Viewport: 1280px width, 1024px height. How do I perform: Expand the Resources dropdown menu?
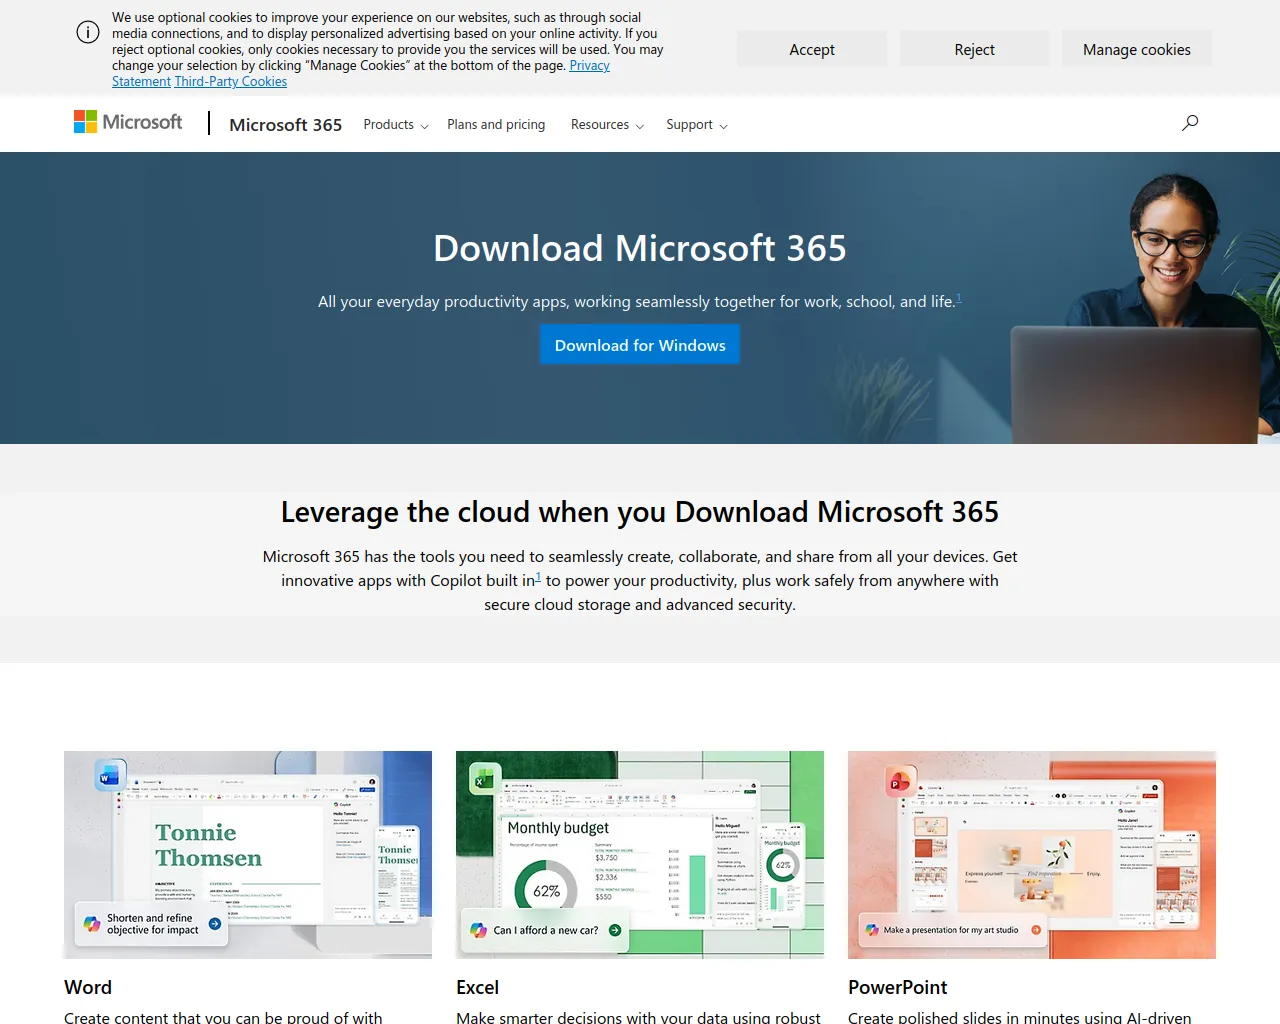607,125
